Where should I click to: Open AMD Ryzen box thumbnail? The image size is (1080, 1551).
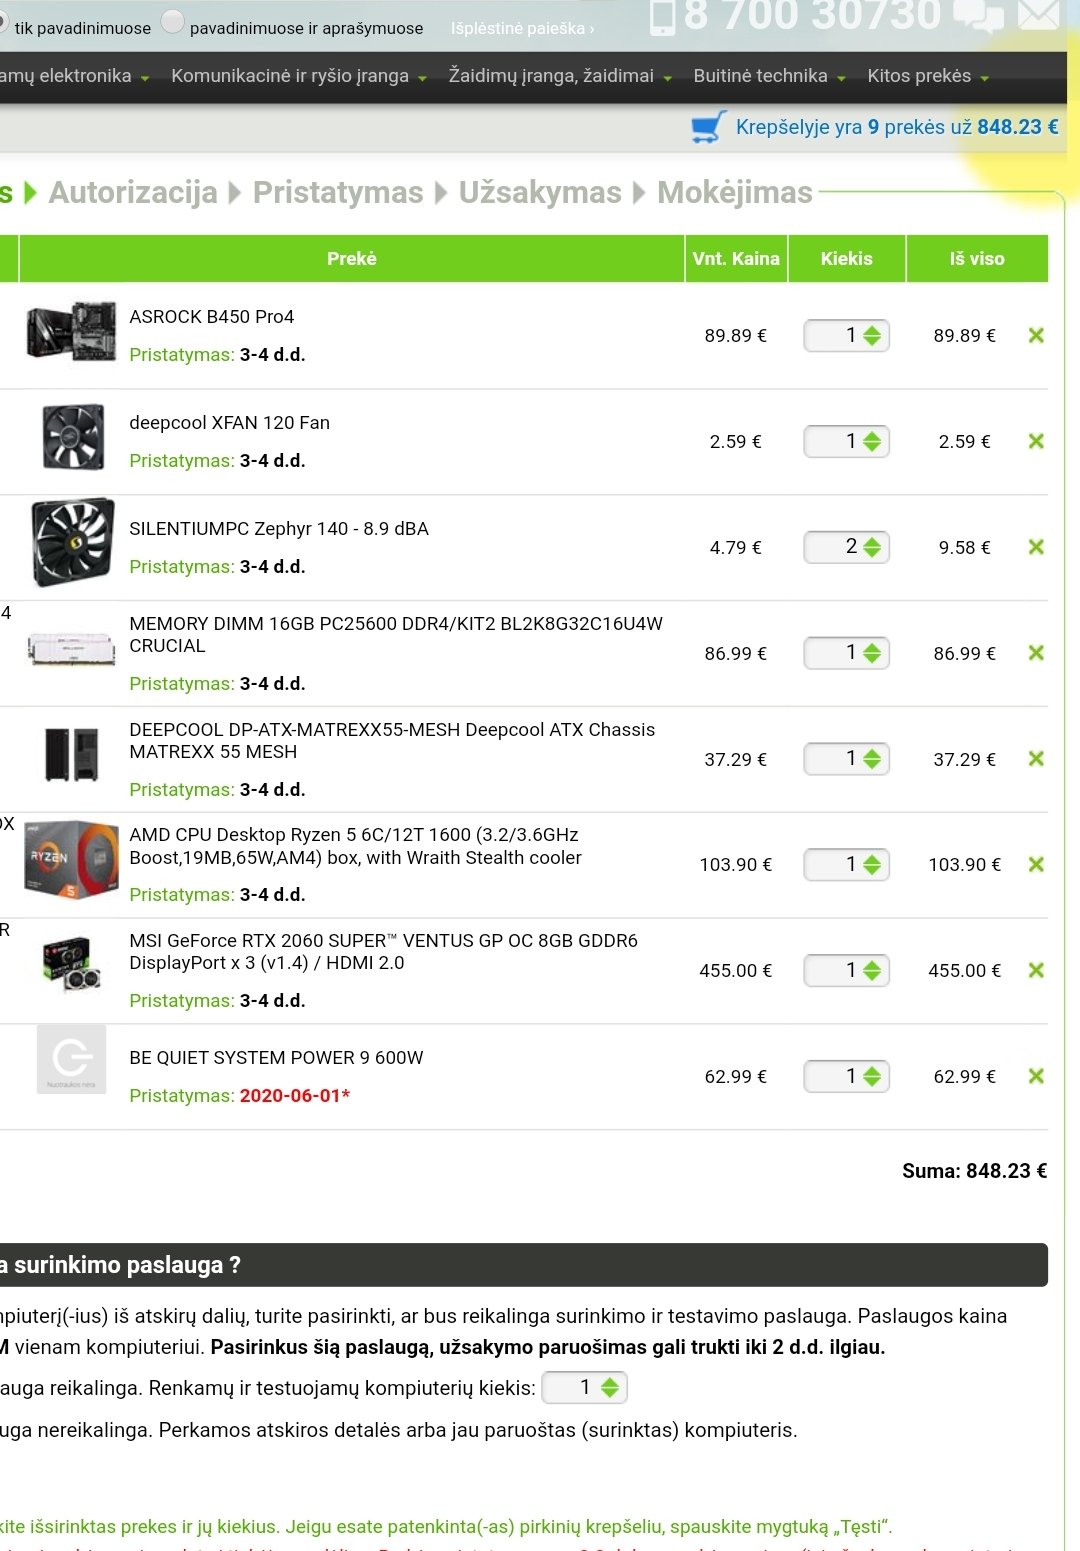pyautogui.click(x=71, y=859)
